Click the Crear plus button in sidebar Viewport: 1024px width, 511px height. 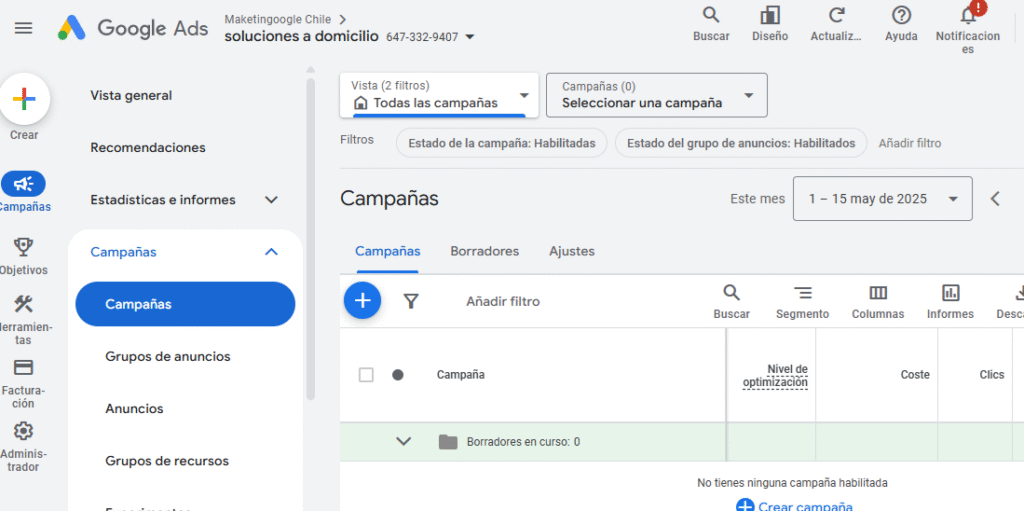24,100
